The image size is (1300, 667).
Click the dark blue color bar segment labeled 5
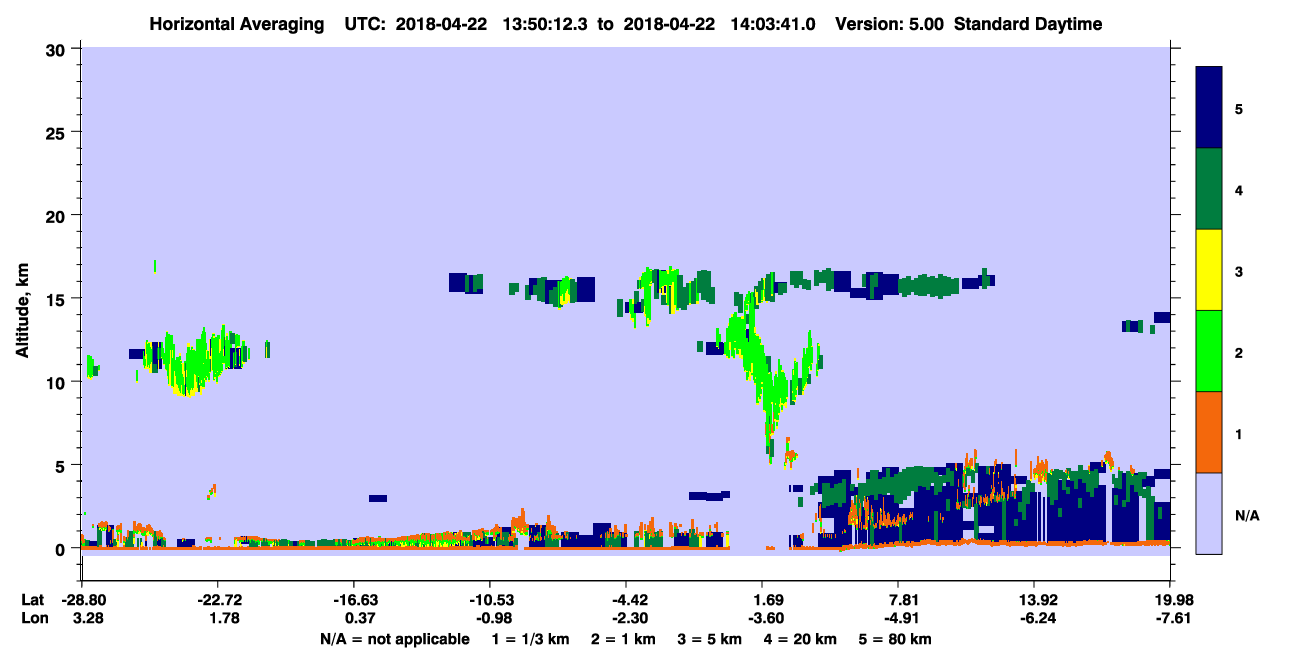click(1209, 108)
